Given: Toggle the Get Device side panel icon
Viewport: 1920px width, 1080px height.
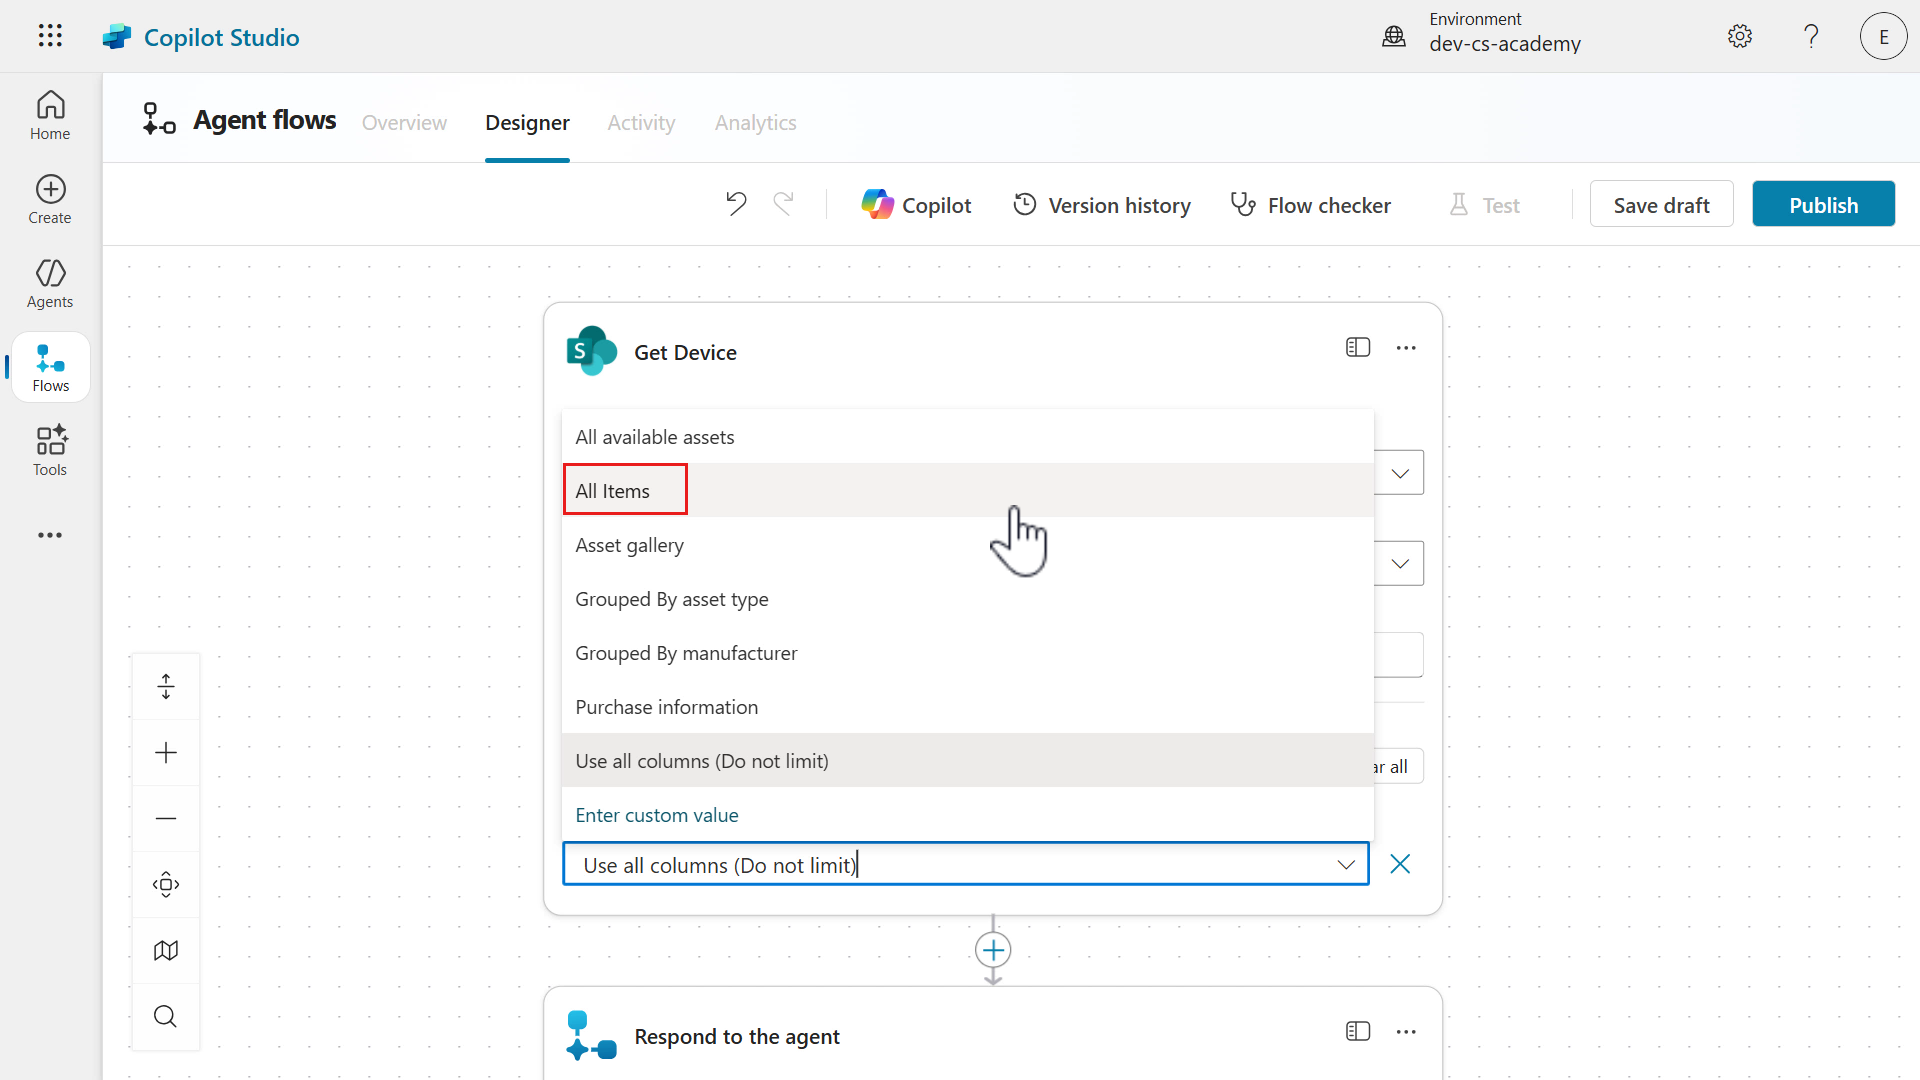Looking at the screenshot, I should click(x=1357, y=347).
